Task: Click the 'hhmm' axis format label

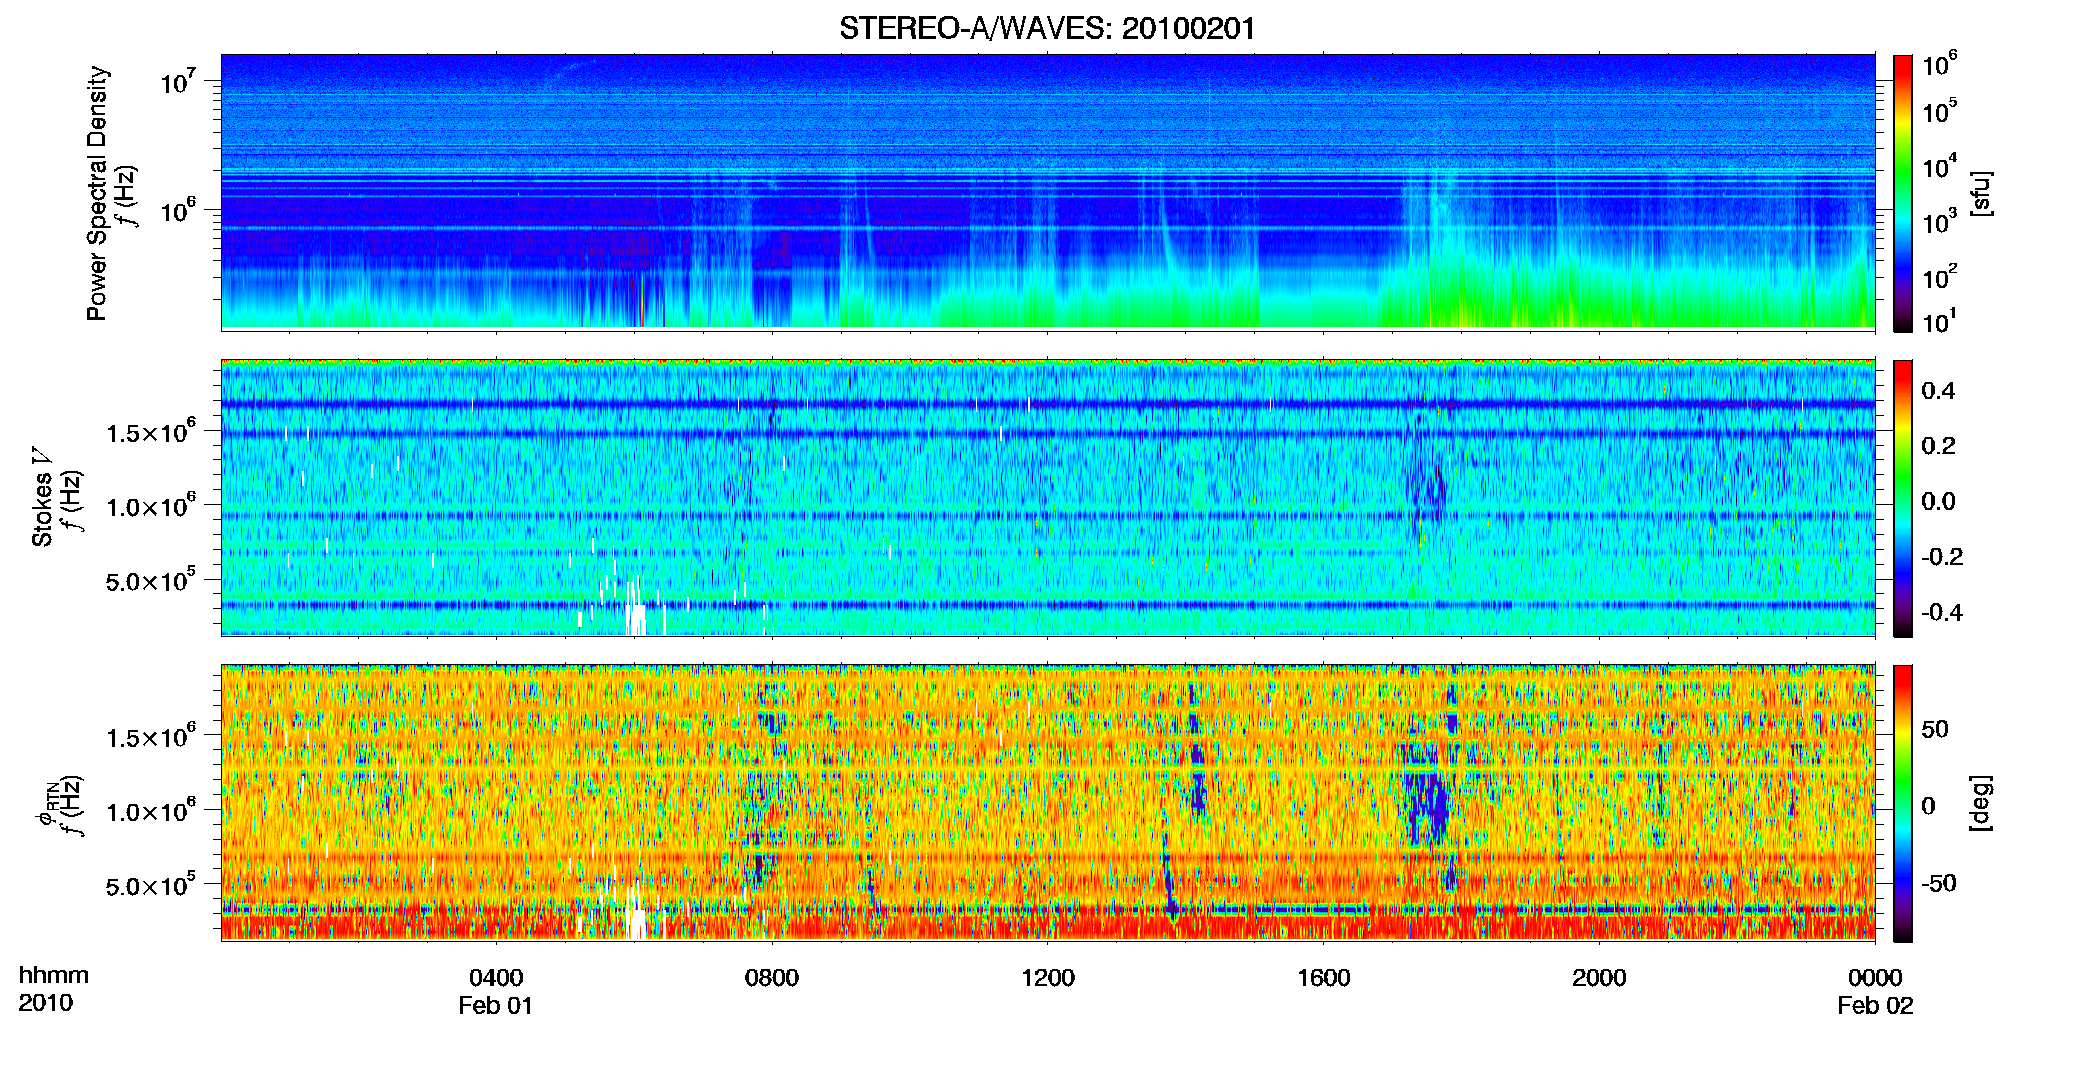Action: (54, 975)
